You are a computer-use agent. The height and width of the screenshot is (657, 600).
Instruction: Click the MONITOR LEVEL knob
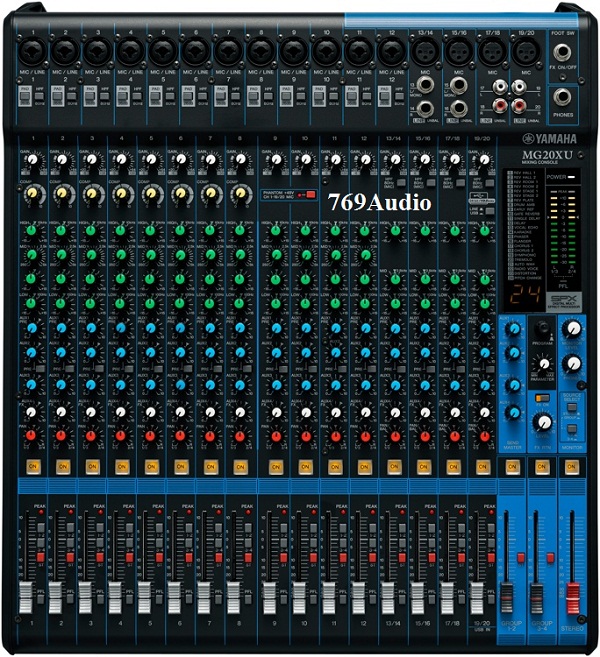click(573, 329)
